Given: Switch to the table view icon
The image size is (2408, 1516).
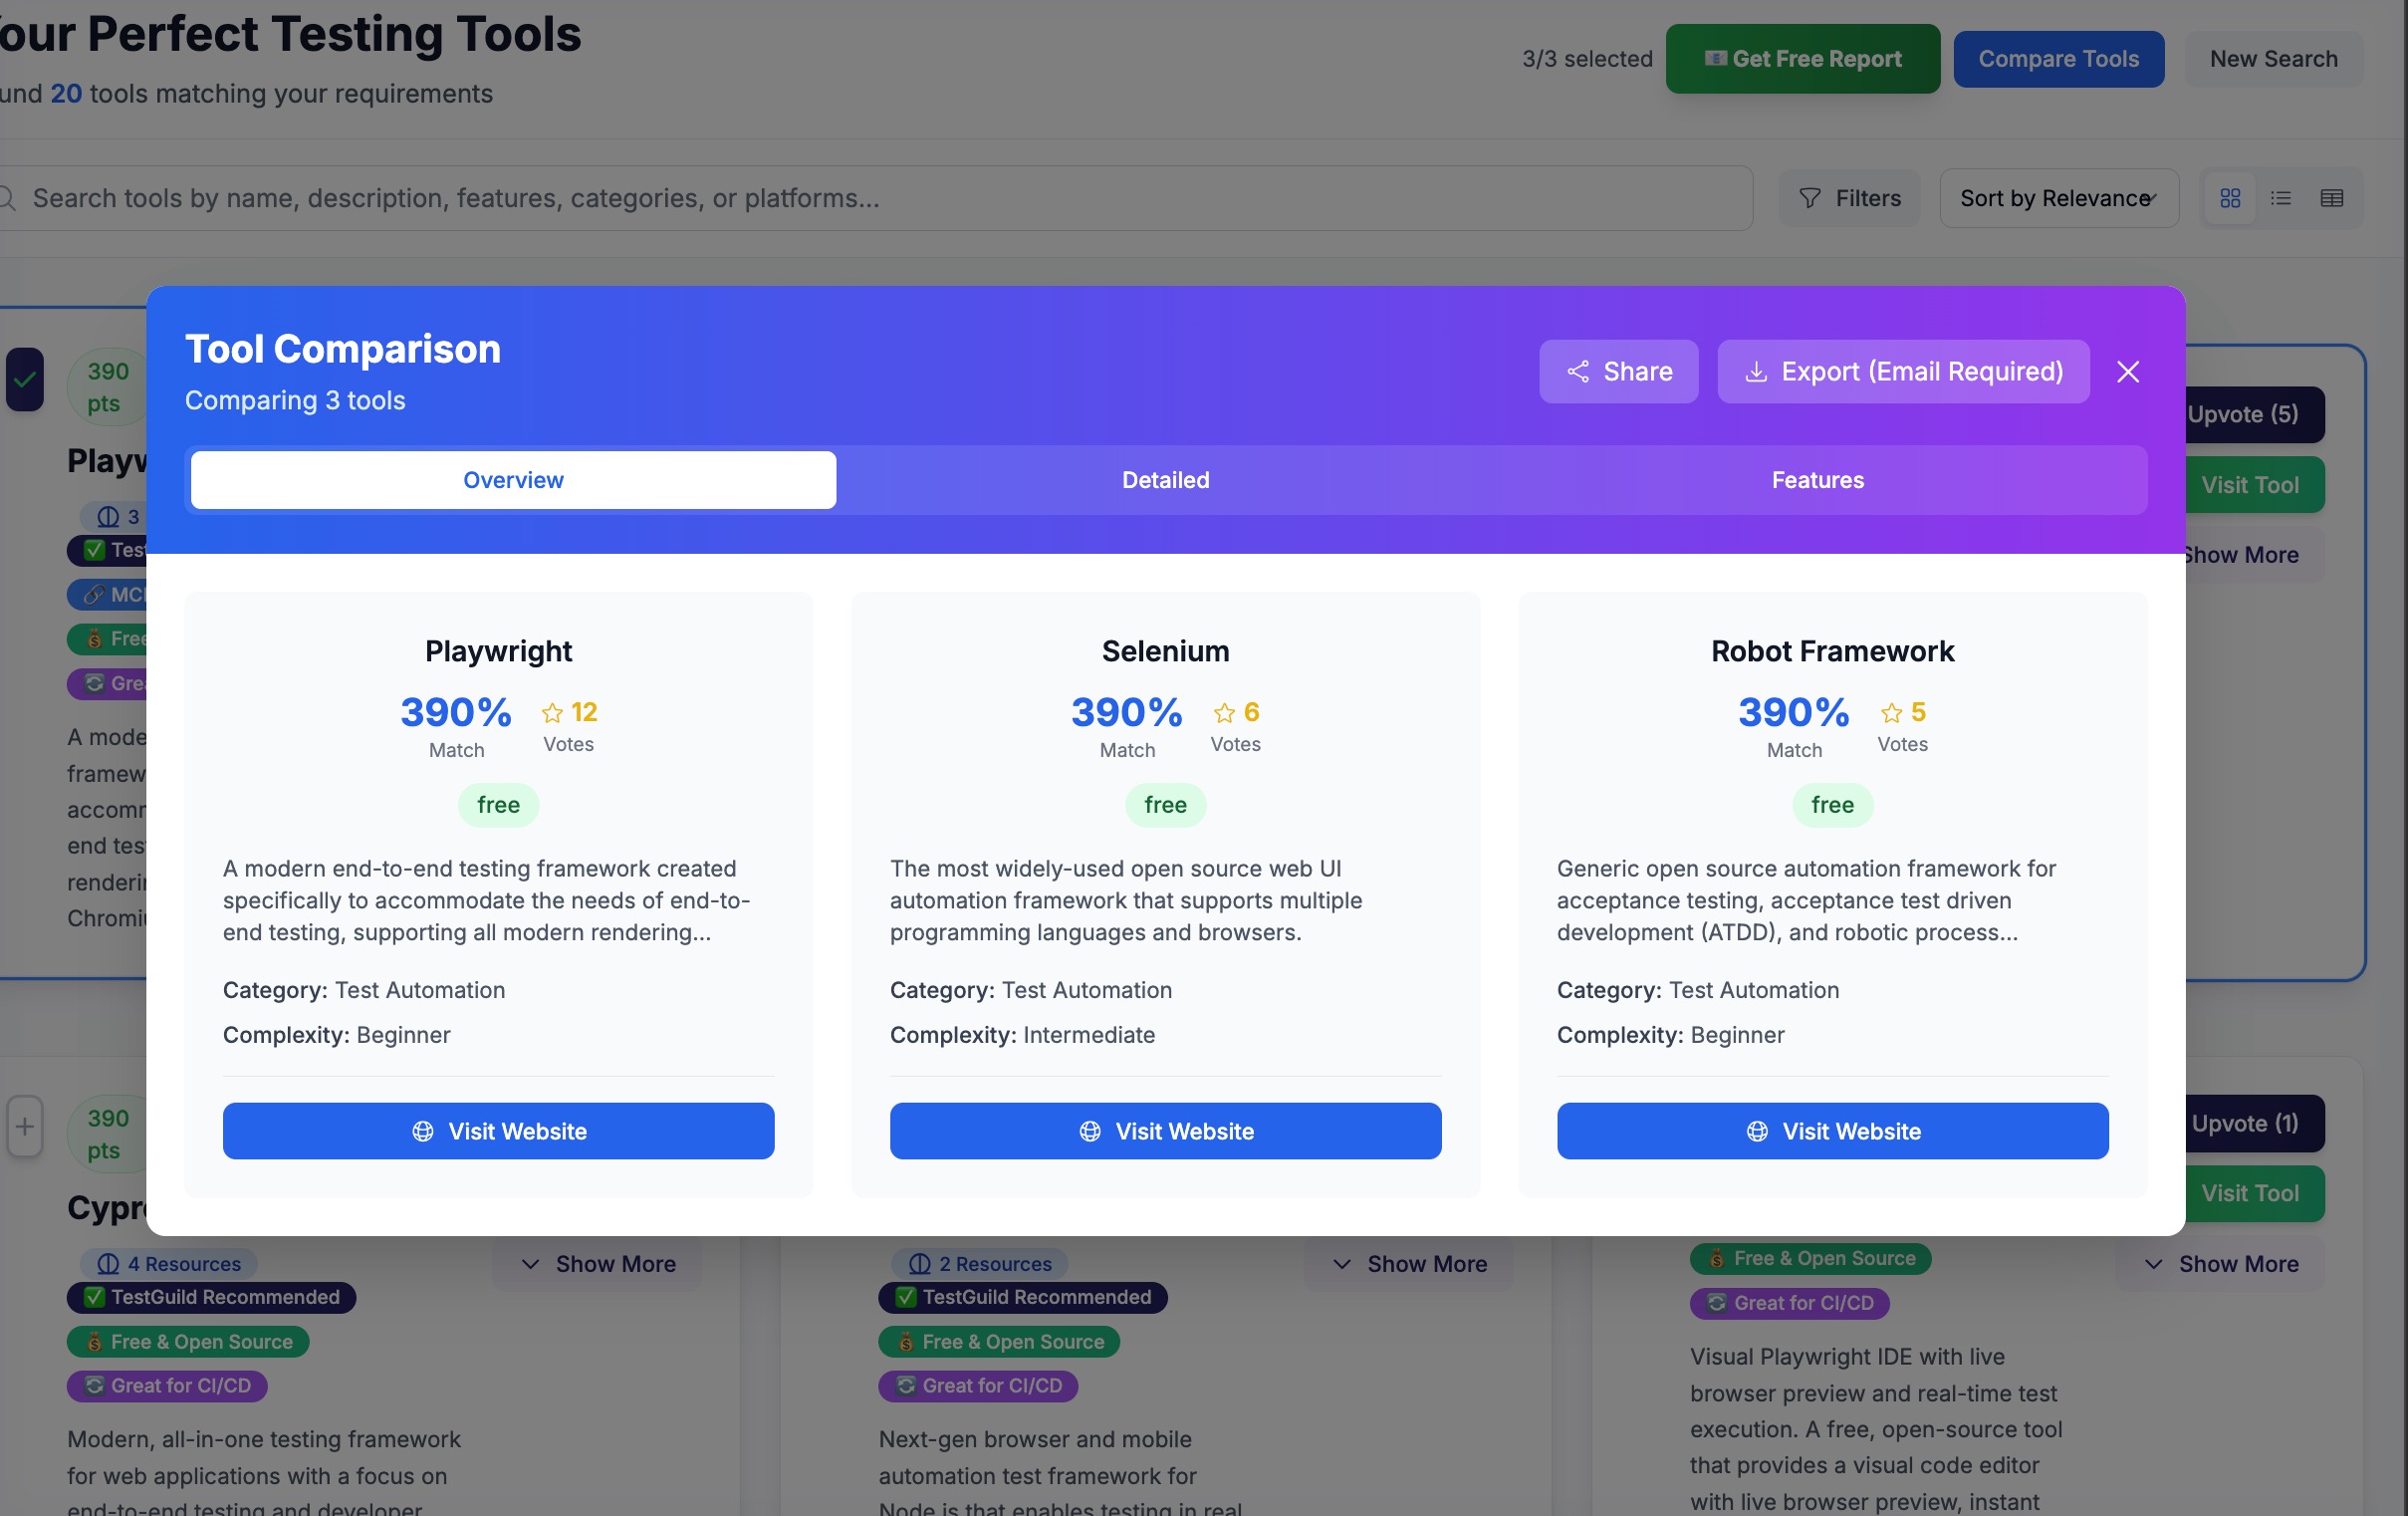Looking at the screenshot, I should pyautogui.click(x=2331, y=198).
